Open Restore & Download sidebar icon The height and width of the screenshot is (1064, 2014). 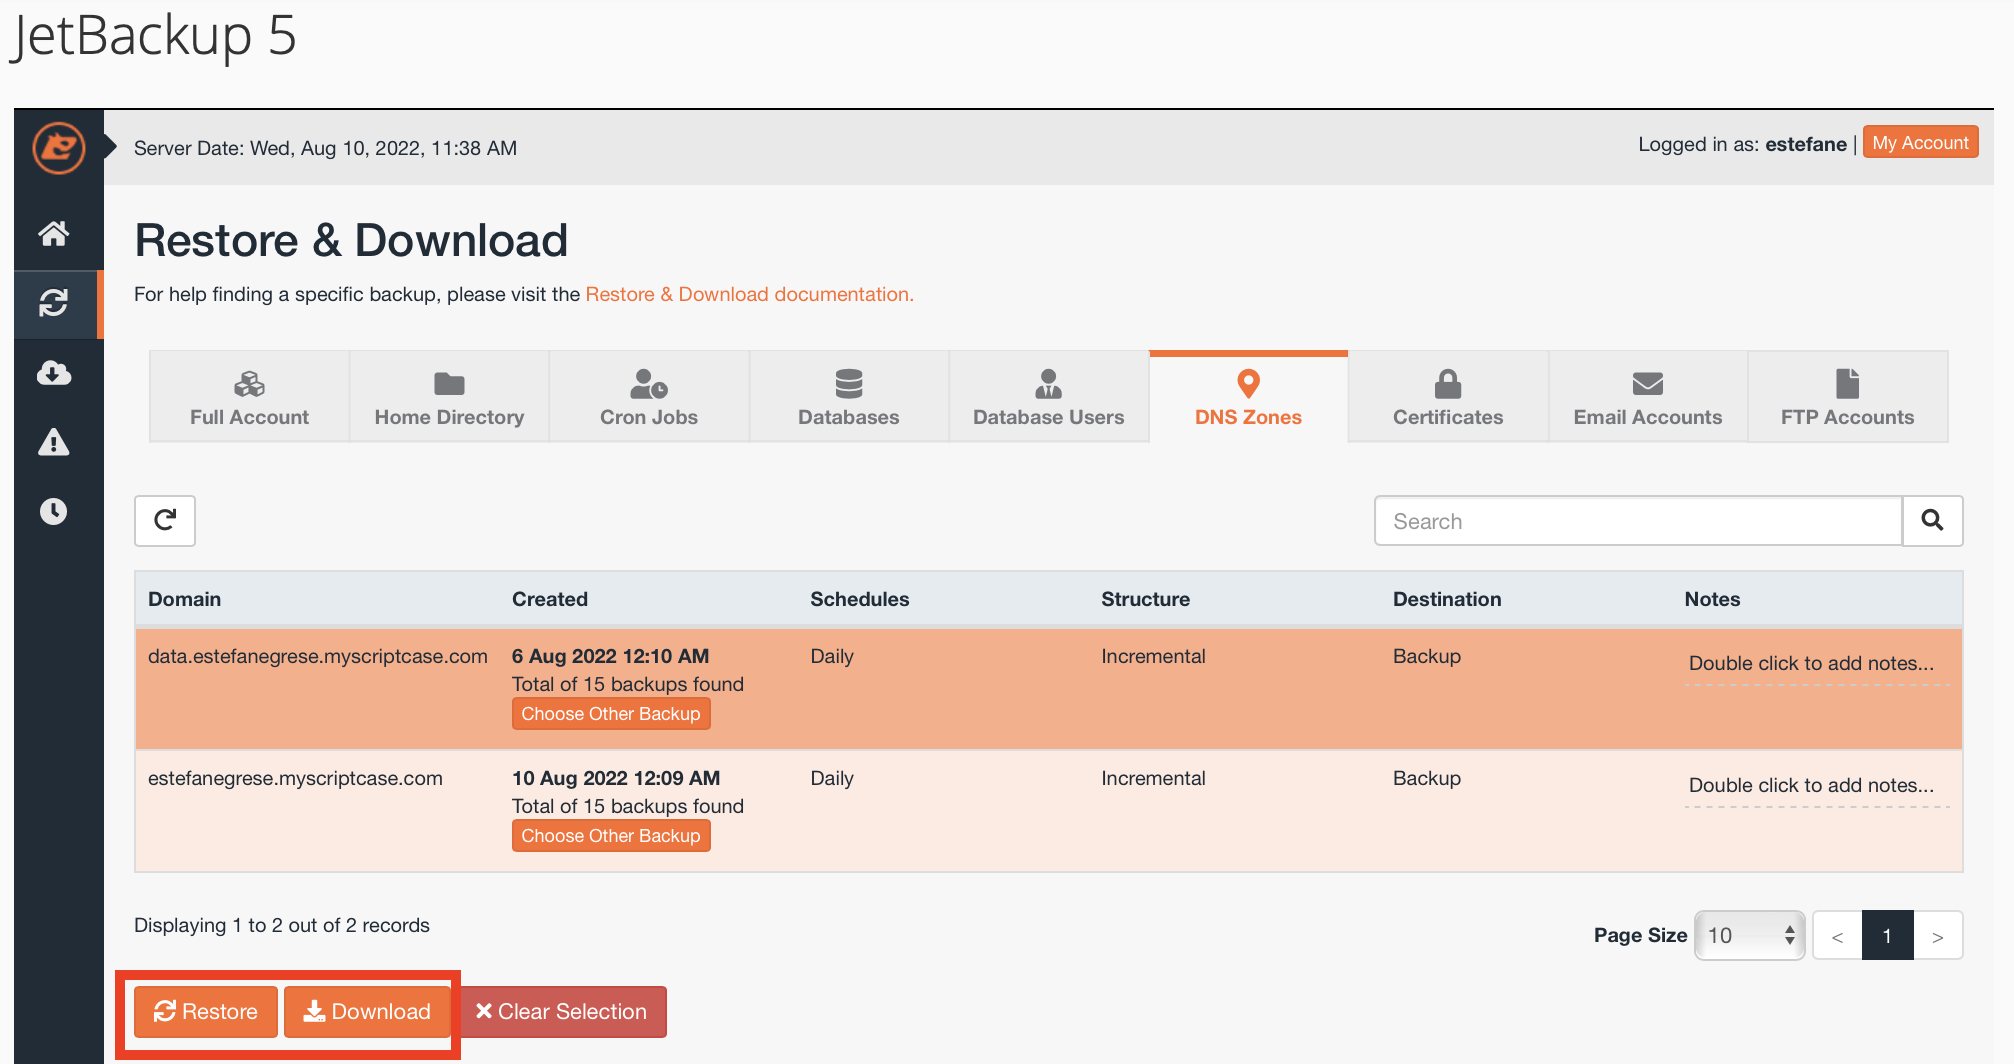(x=54, y=303)
